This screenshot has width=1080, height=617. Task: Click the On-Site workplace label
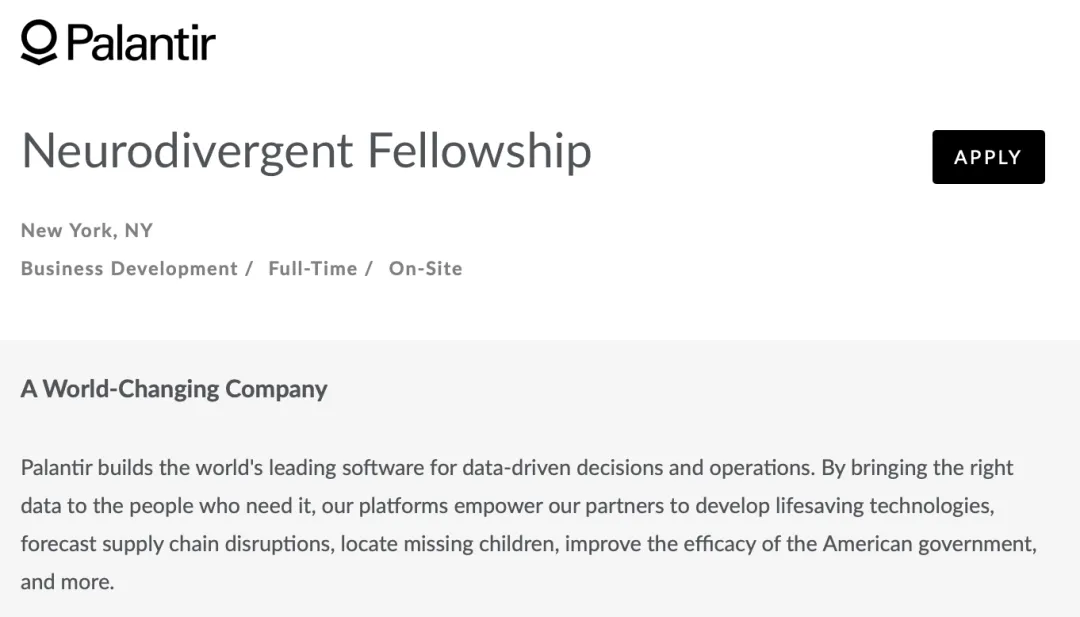(x=426, y=268)
